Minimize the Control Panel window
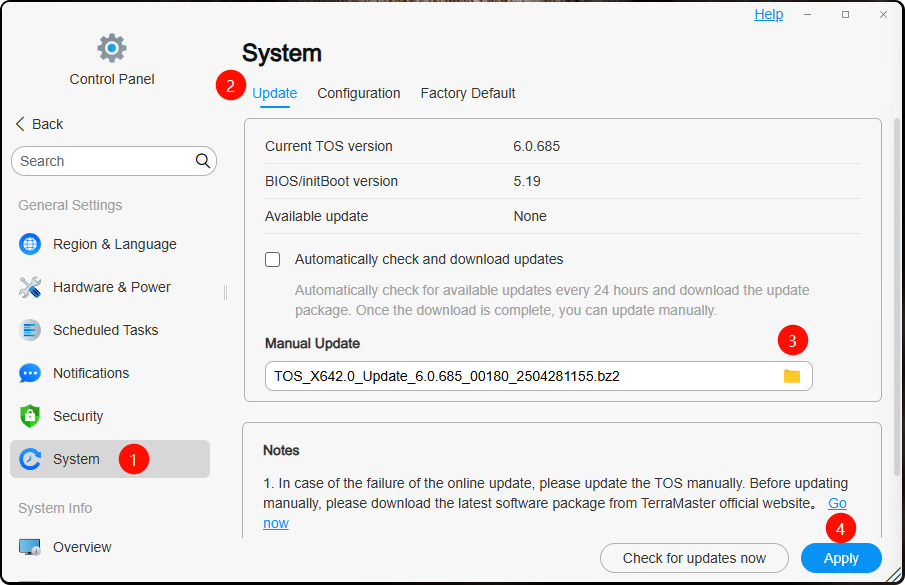This screenshot has height=585, width=905. [x=807, y=14]
